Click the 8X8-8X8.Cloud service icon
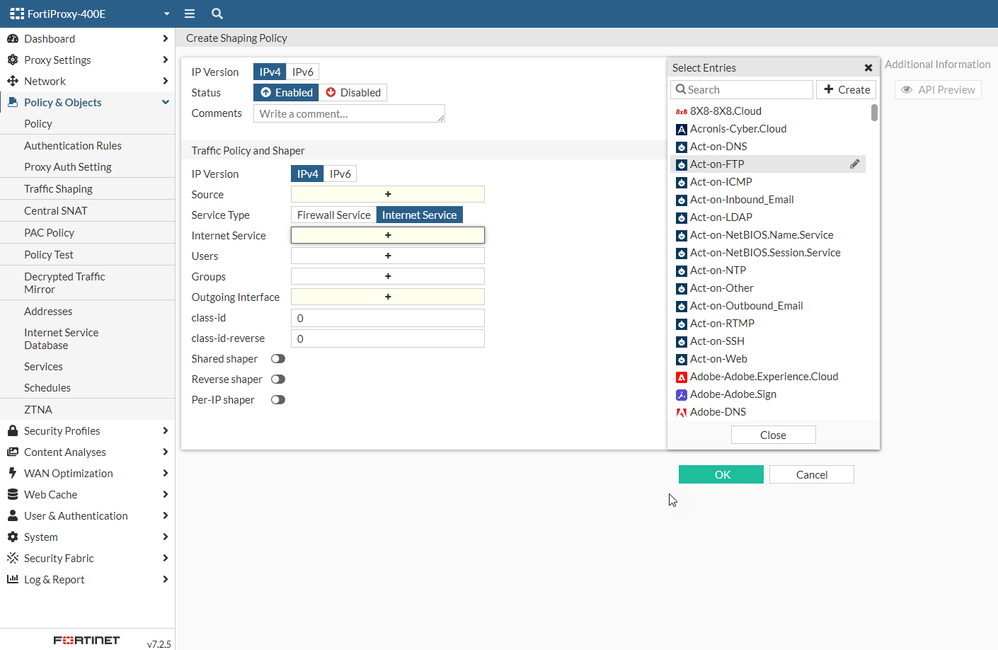Viewport: 998px width, 650px height. click(681, 111)
